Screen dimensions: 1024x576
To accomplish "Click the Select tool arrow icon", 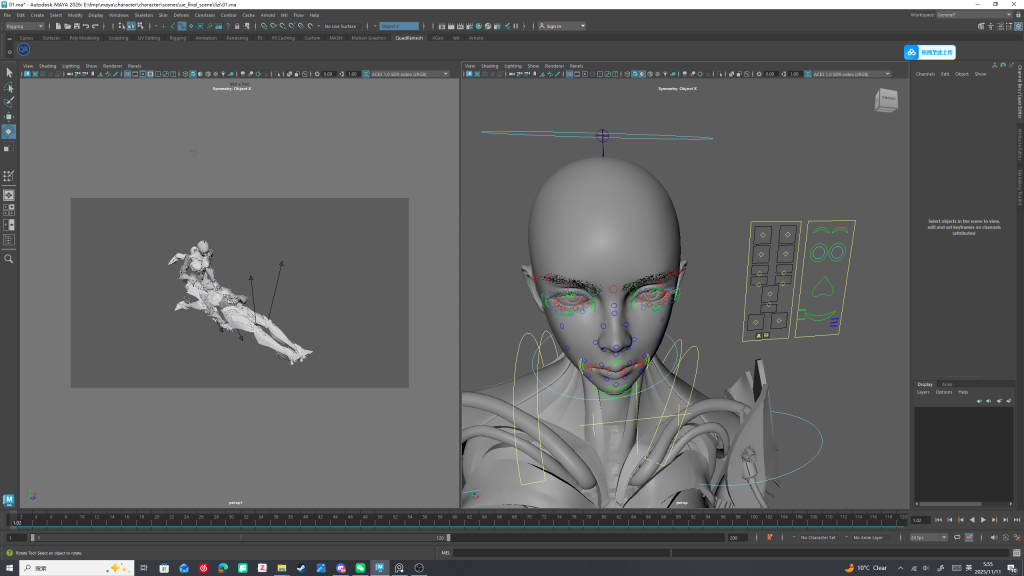I will click(9, 72).
